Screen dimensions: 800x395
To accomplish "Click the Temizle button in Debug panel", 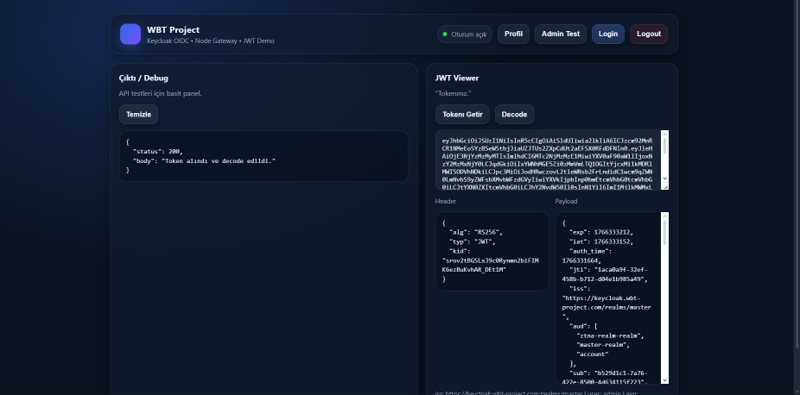I will 138,114.
